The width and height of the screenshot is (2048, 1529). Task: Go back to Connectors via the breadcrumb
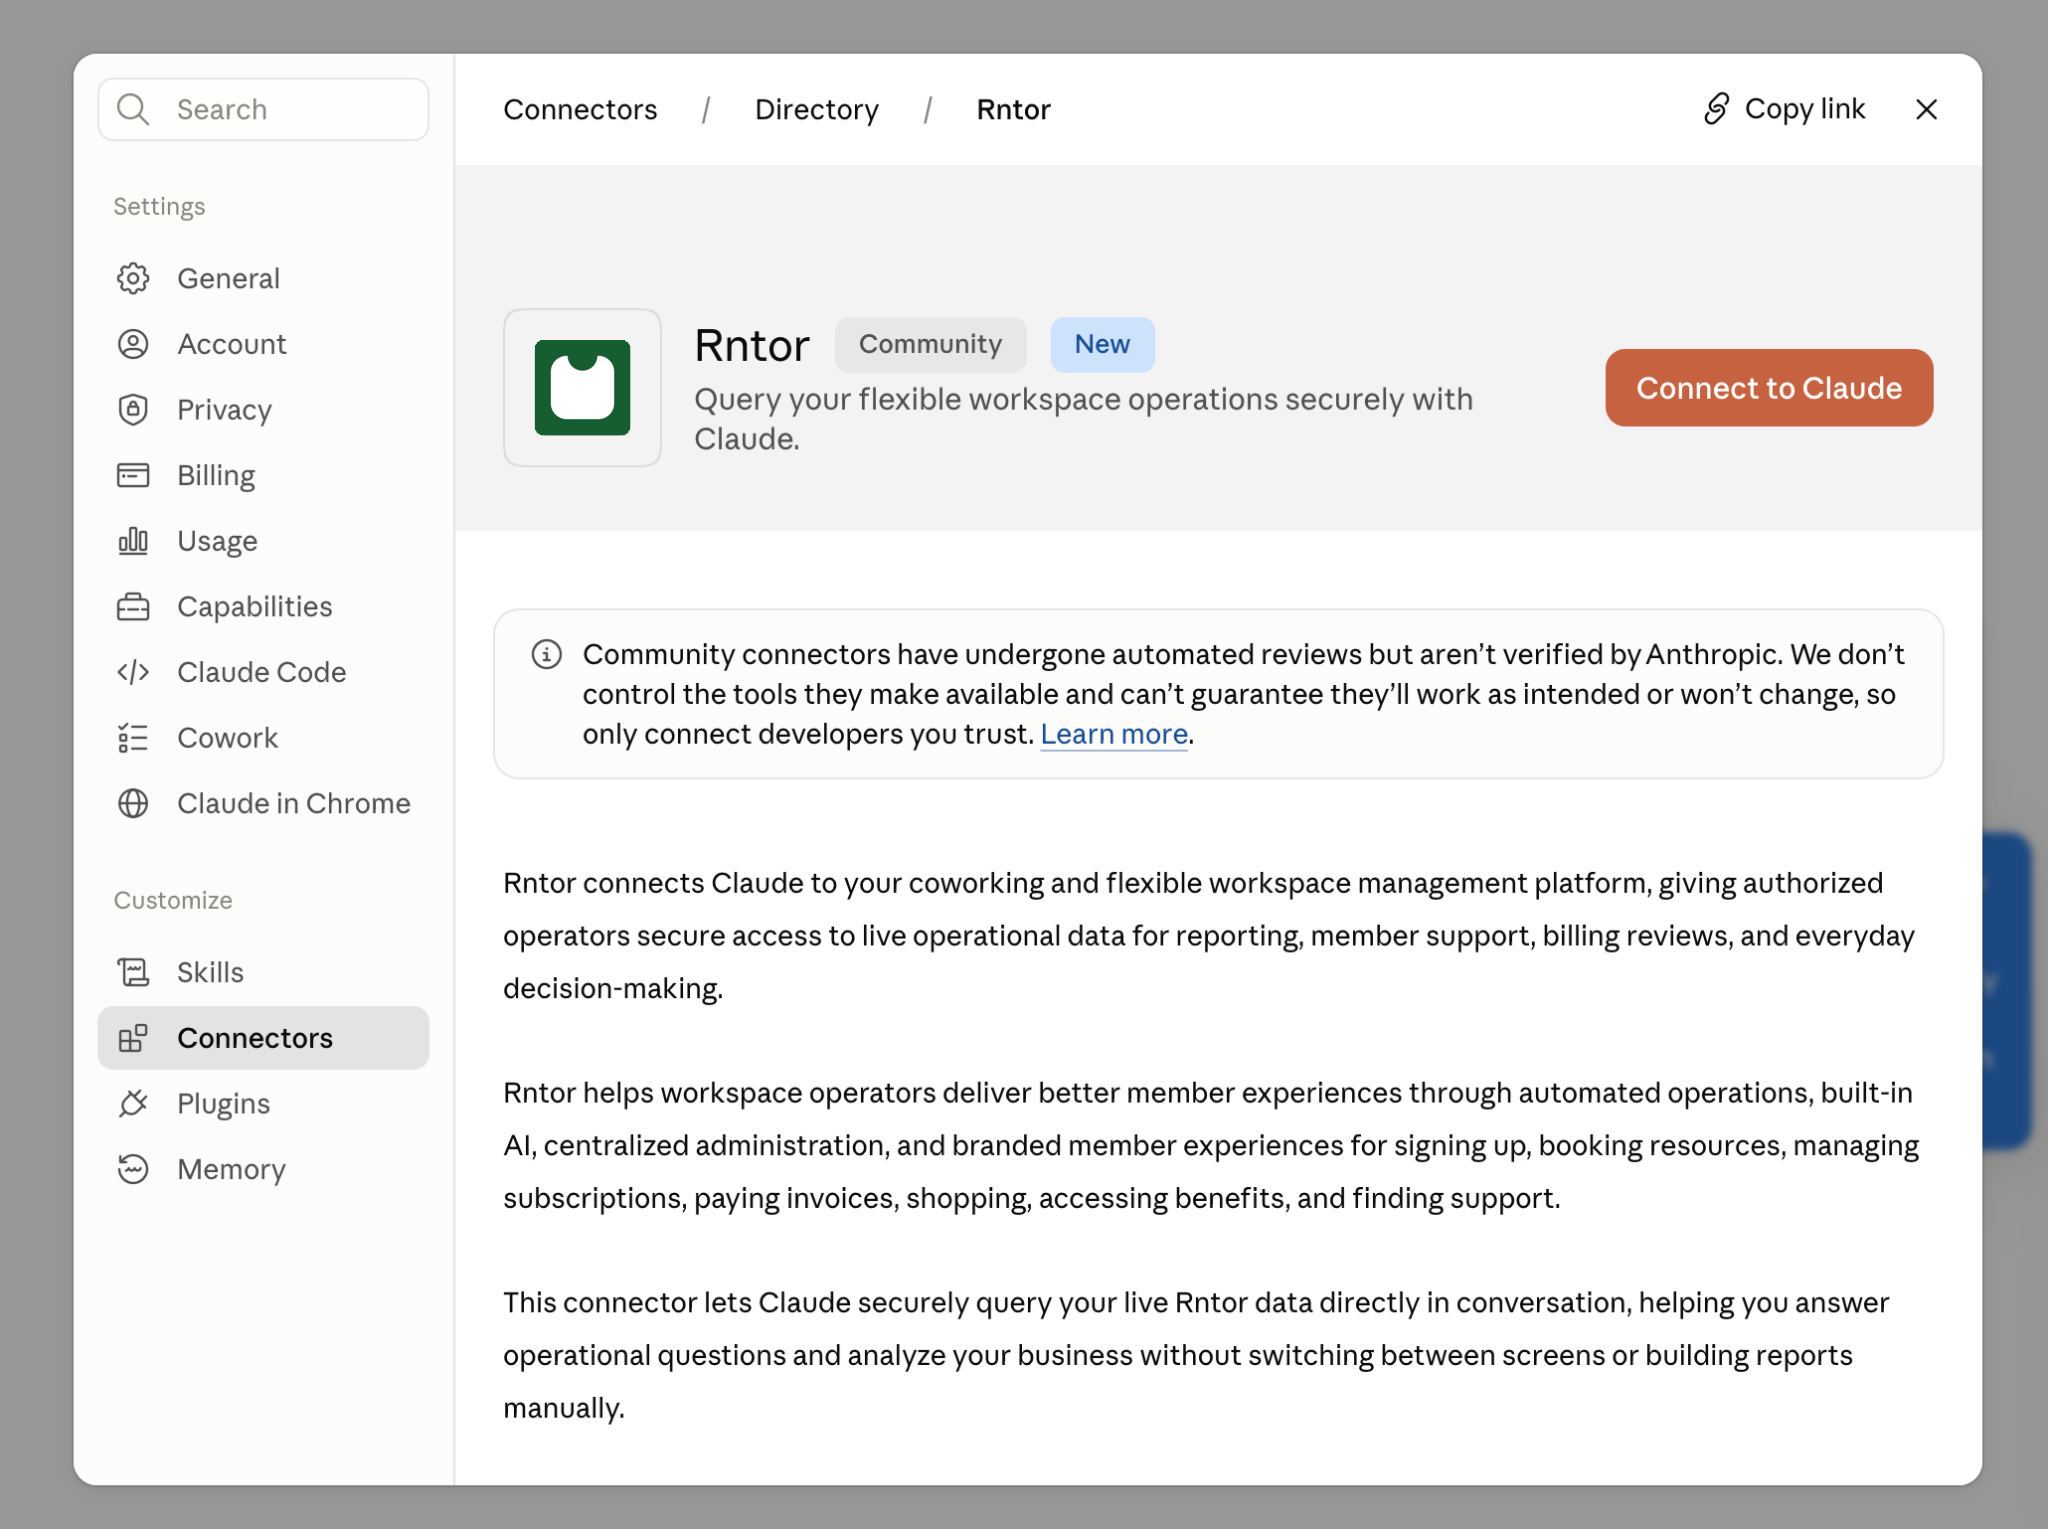pos(580,109)
